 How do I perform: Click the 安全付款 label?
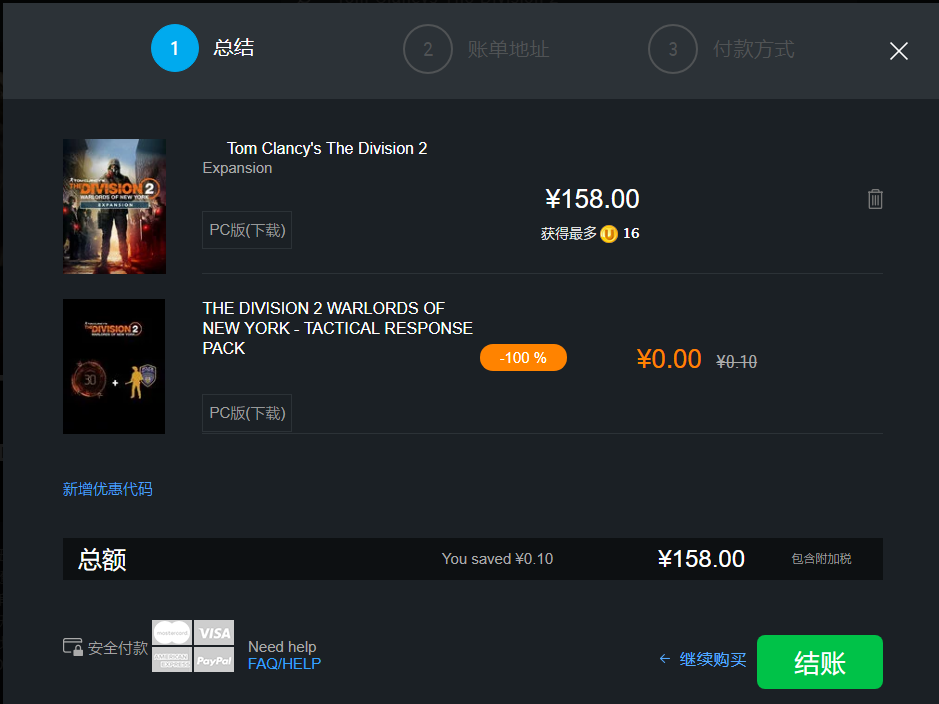tap(118, 648)
